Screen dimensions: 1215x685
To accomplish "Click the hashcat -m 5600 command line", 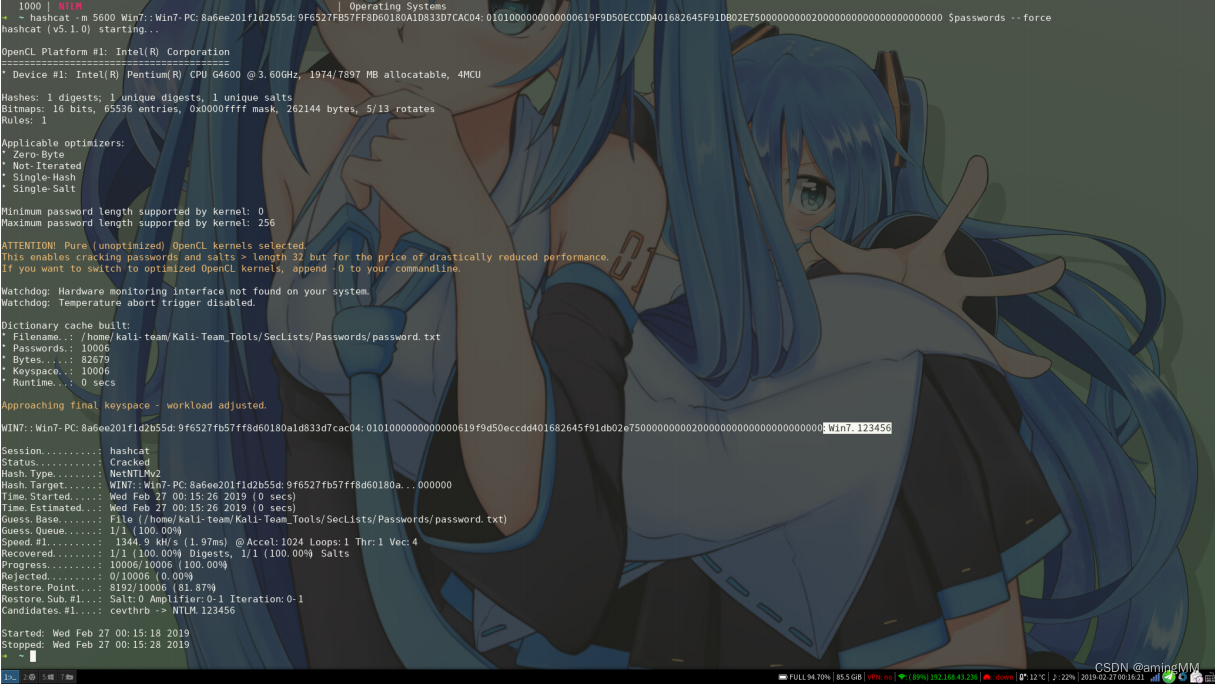I will (541, 17).
